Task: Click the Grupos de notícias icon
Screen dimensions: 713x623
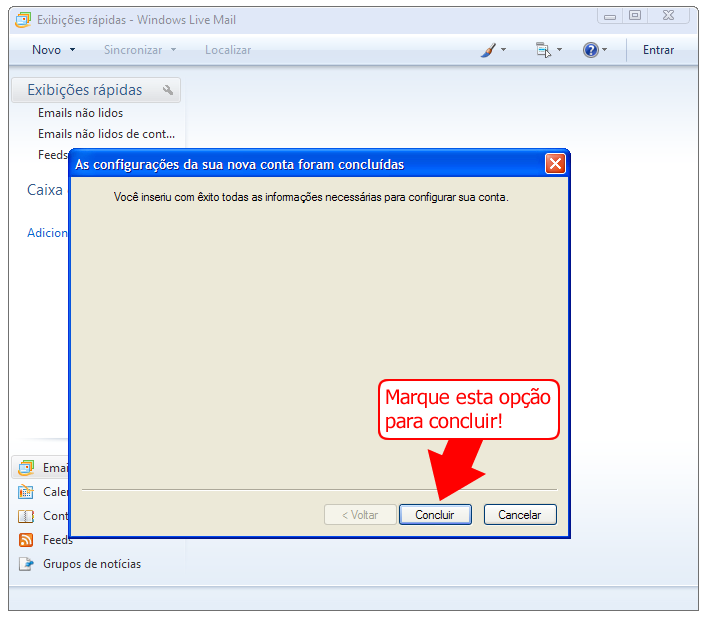Action: [26, 564]
